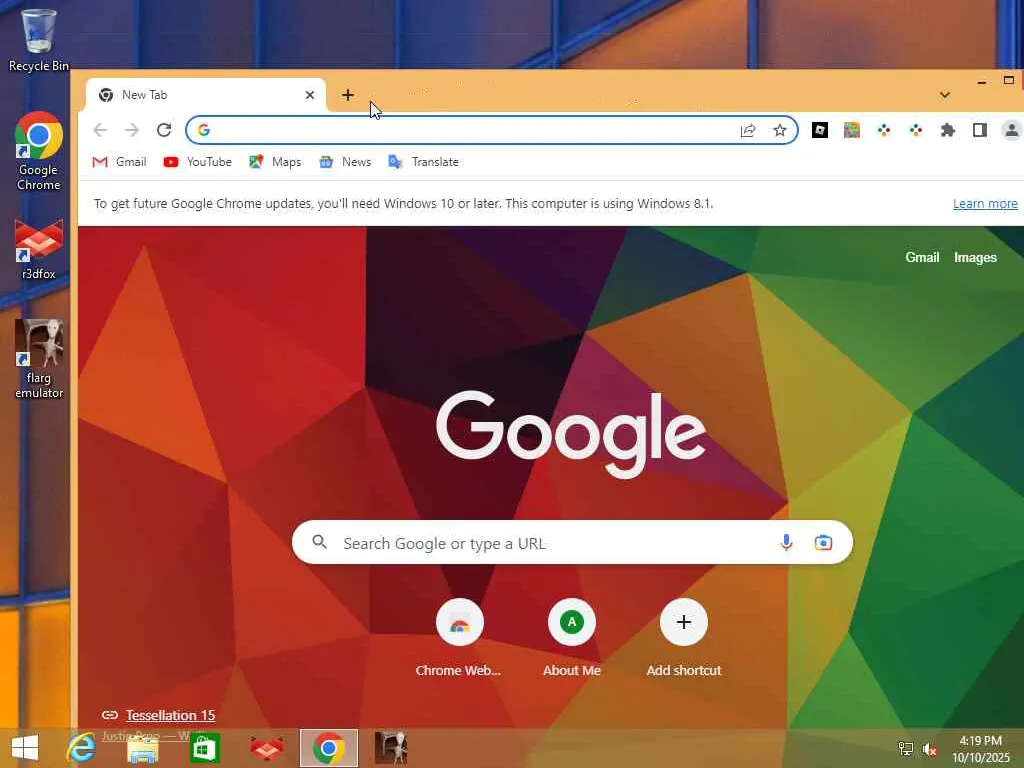Select the Google Chrome desktop shortcut
1024x768 pixels.
38,152
